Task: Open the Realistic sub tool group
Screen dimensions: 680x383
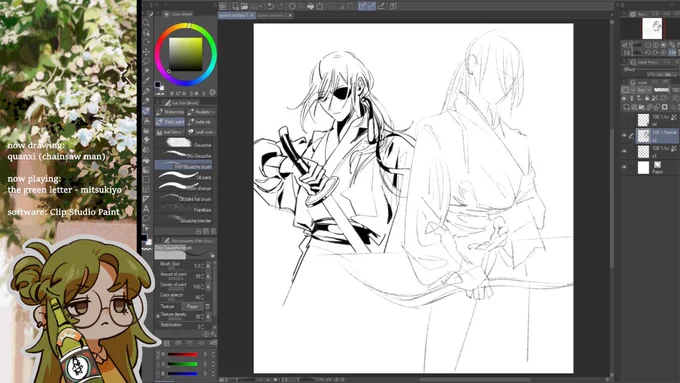Action: 201,112
